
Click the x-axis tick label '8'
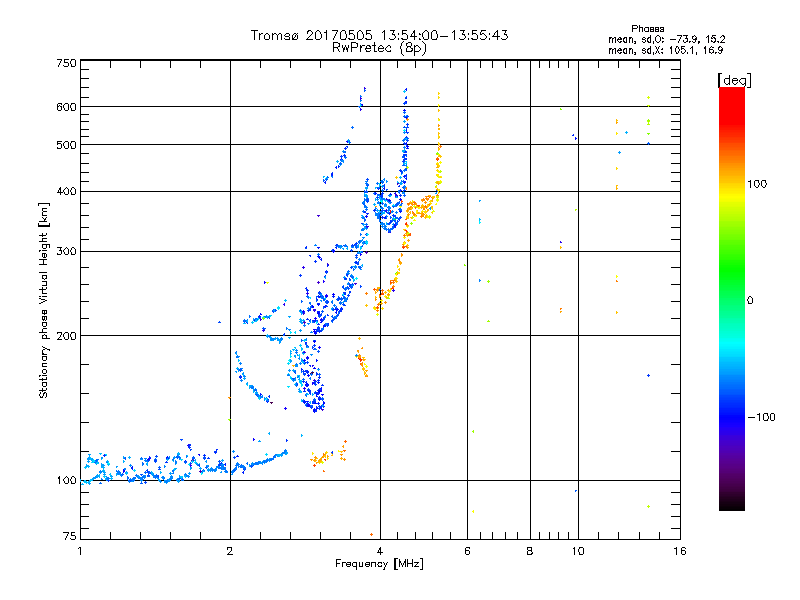(x=530, y=551)
